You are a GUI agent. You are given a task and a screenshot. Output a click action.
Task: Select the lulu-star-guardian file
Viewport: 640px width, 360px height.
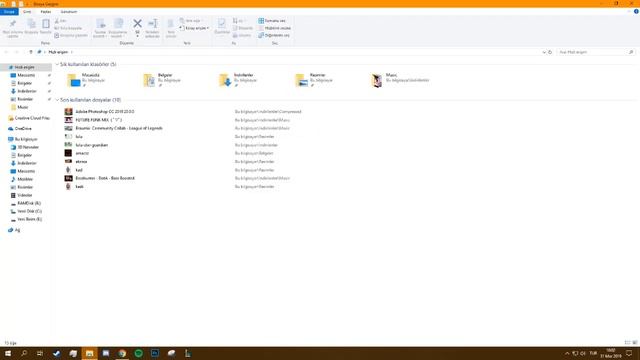pos(91,145)
